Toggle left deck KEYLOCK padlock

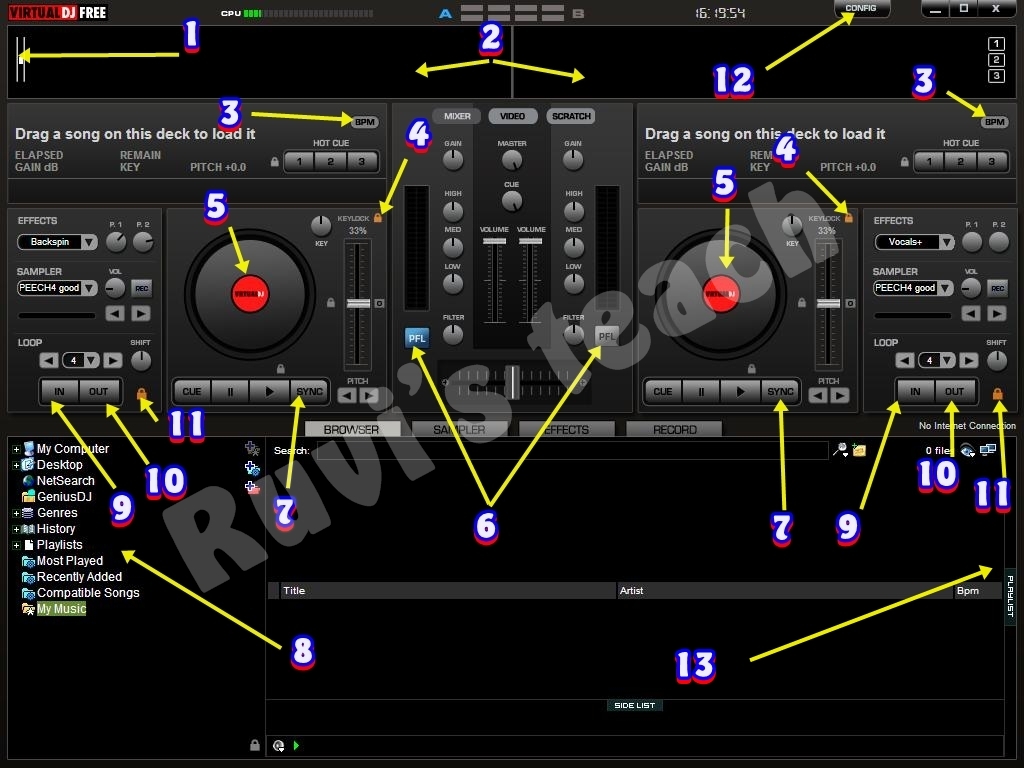coord(378,217)
